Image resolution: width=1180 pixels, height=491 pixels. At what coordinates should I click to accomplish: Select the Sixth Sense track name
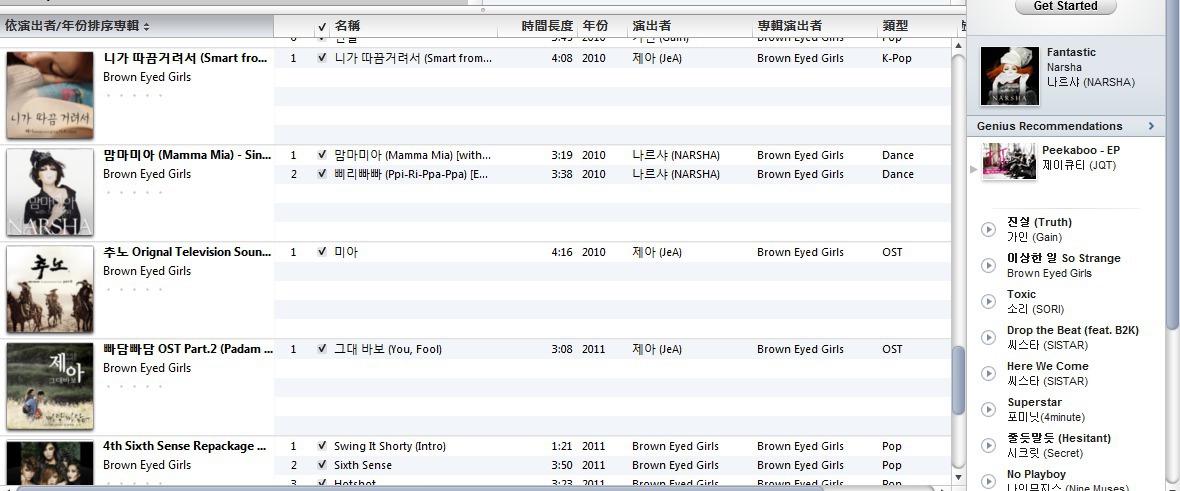(363, 465)
